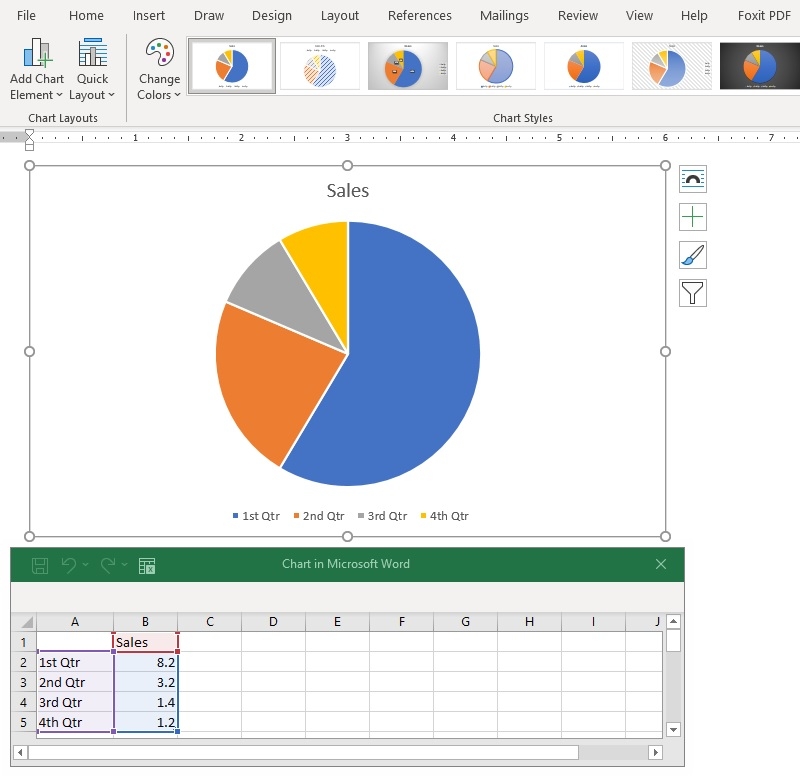The height and width of the screenshot is (776, 800).
Task: Click the Chart Elements plus button
Action: click(x=692, y=217)
